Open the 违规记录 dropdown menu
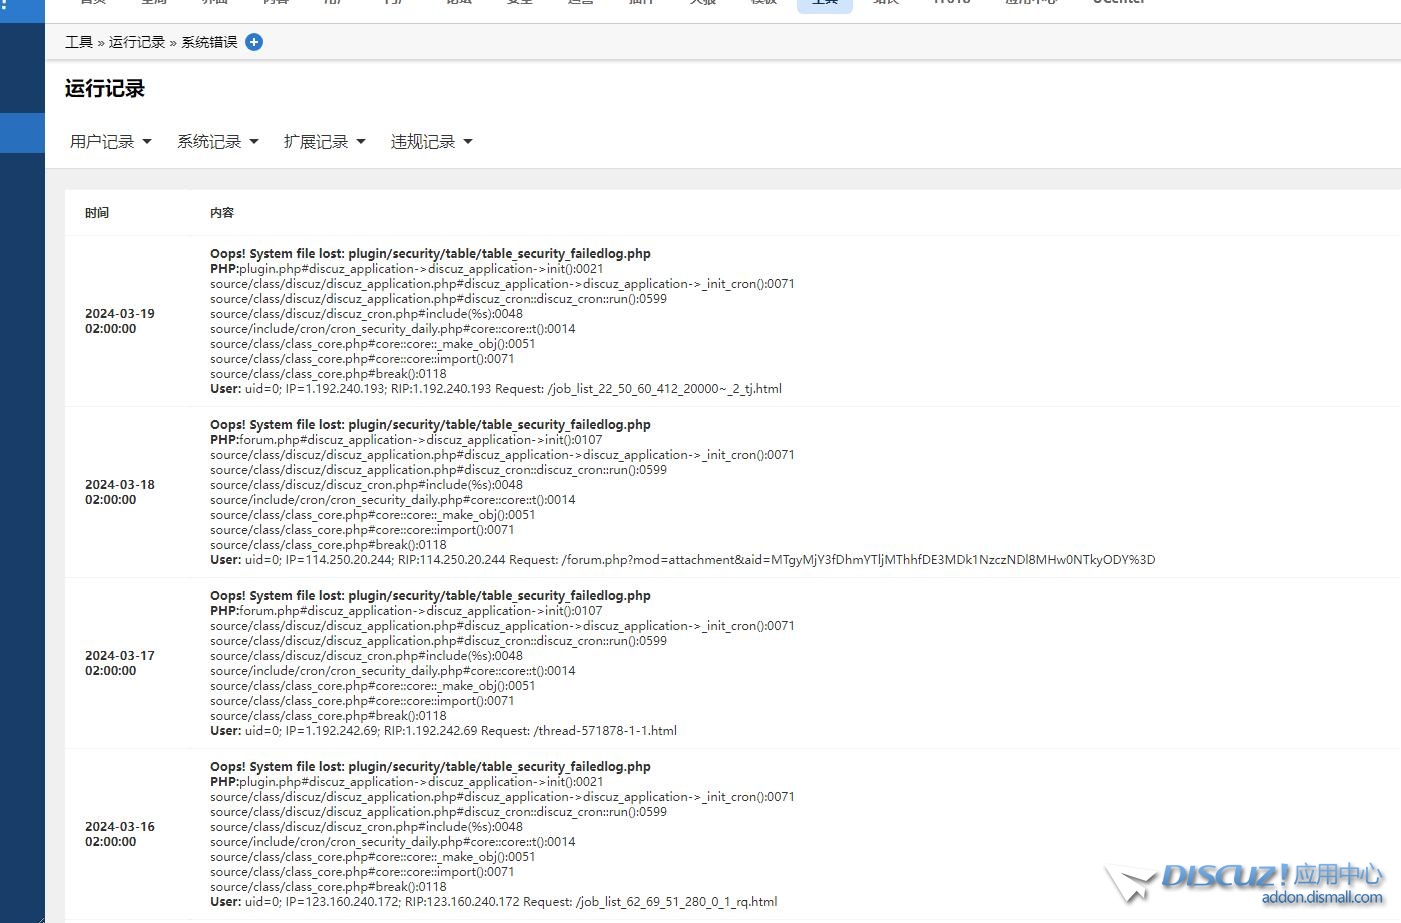The image size is (1401, 923). [x=431, y=142]
